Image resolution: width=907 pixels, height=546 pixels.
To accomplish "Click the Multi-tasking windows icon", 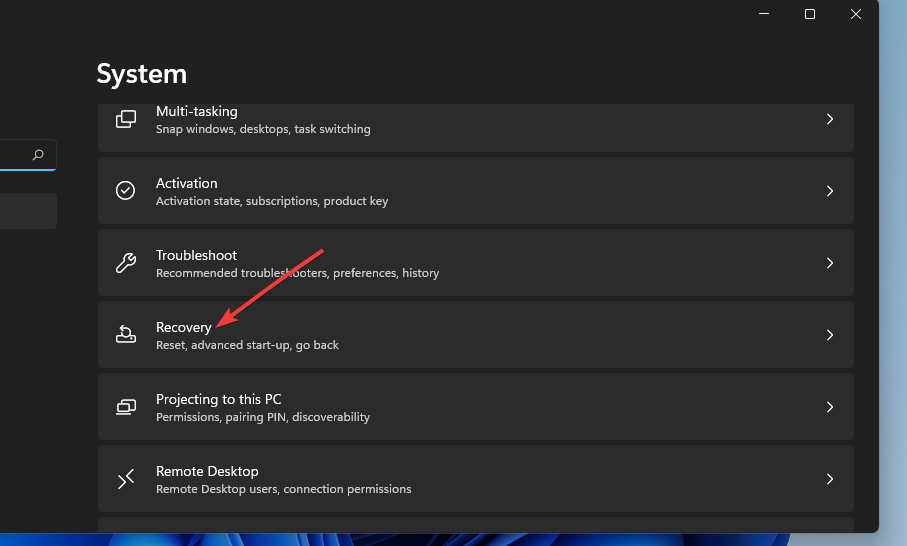I will (126, 119).
